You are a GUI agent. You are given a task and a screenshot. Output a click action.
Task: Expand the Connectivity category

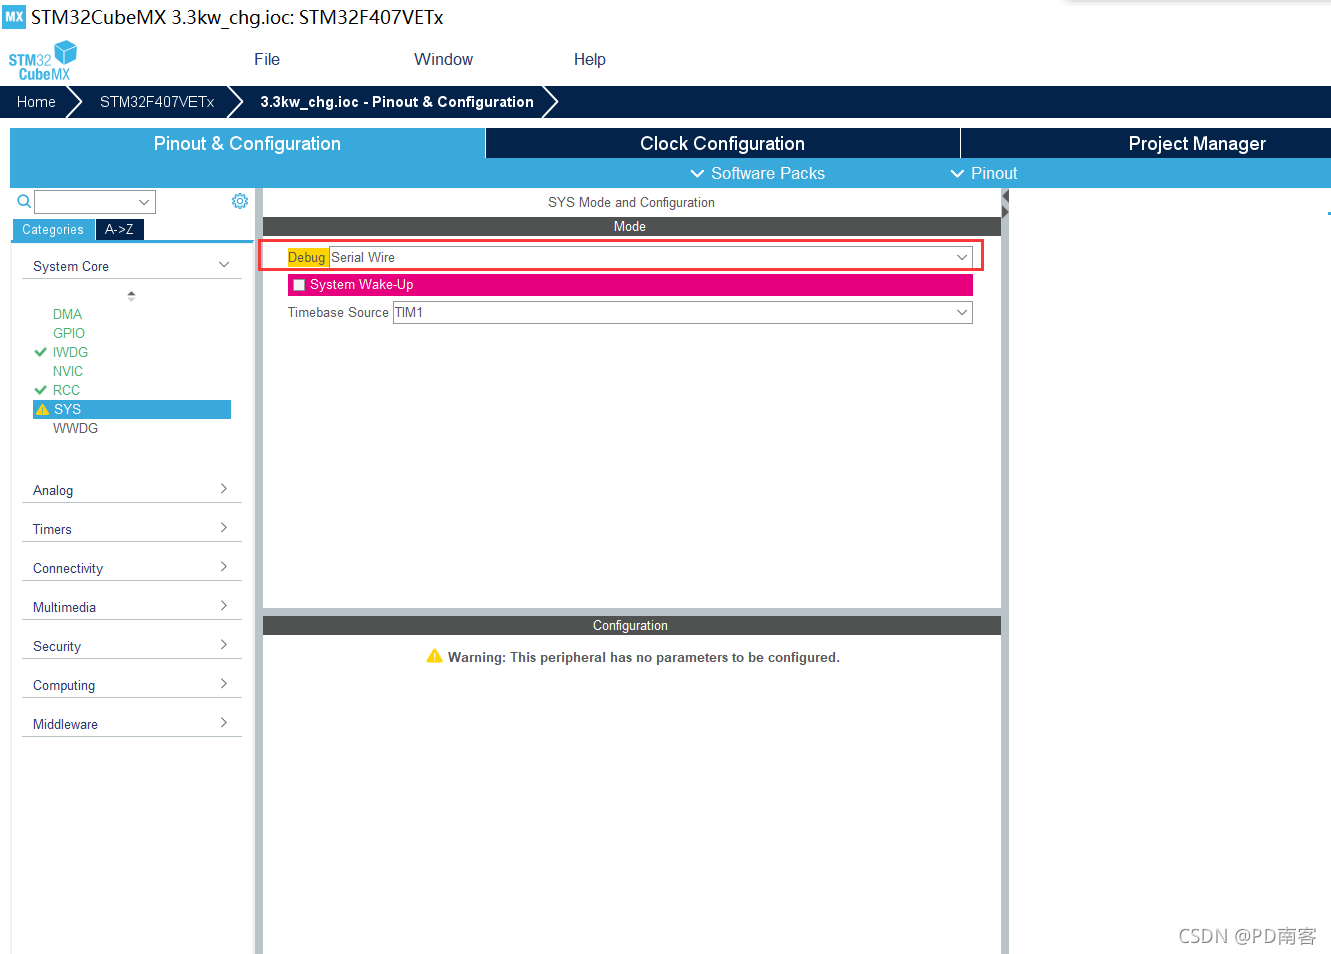click(x=131, y=568)
